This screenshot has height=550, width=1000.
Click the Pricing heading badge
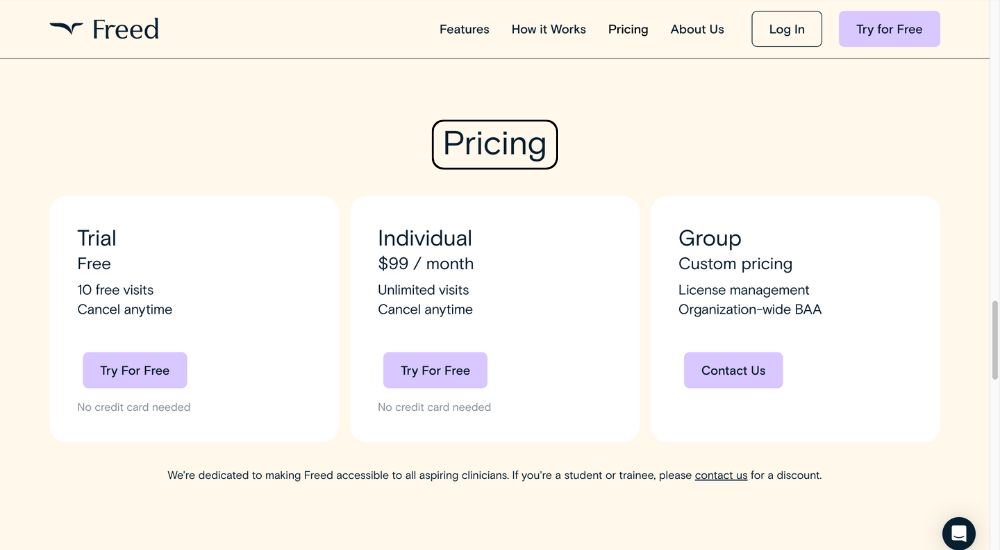495,144
